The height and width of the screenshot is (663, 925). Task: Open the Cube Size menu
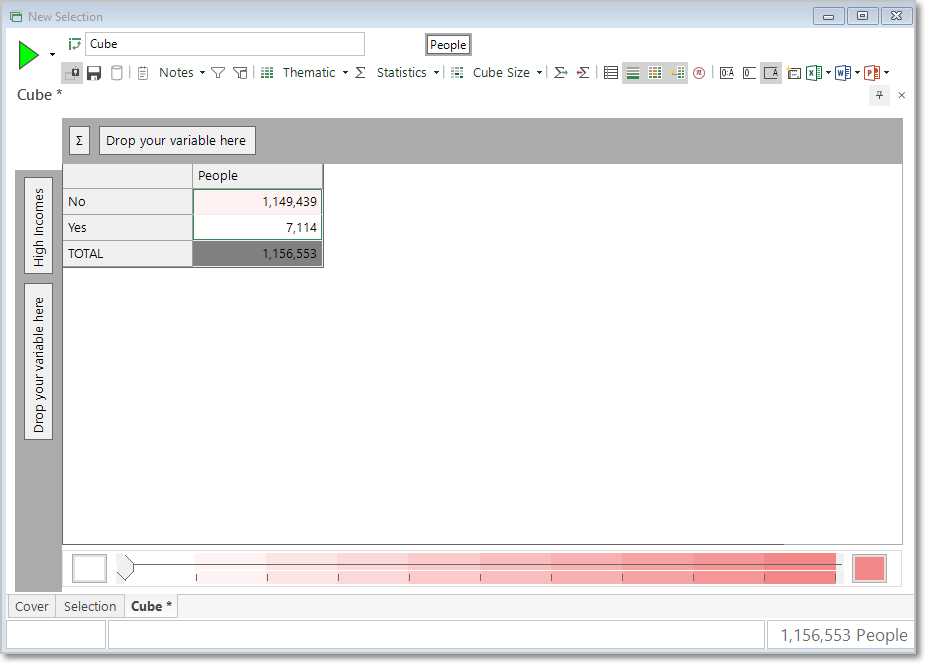pos(501,73)
